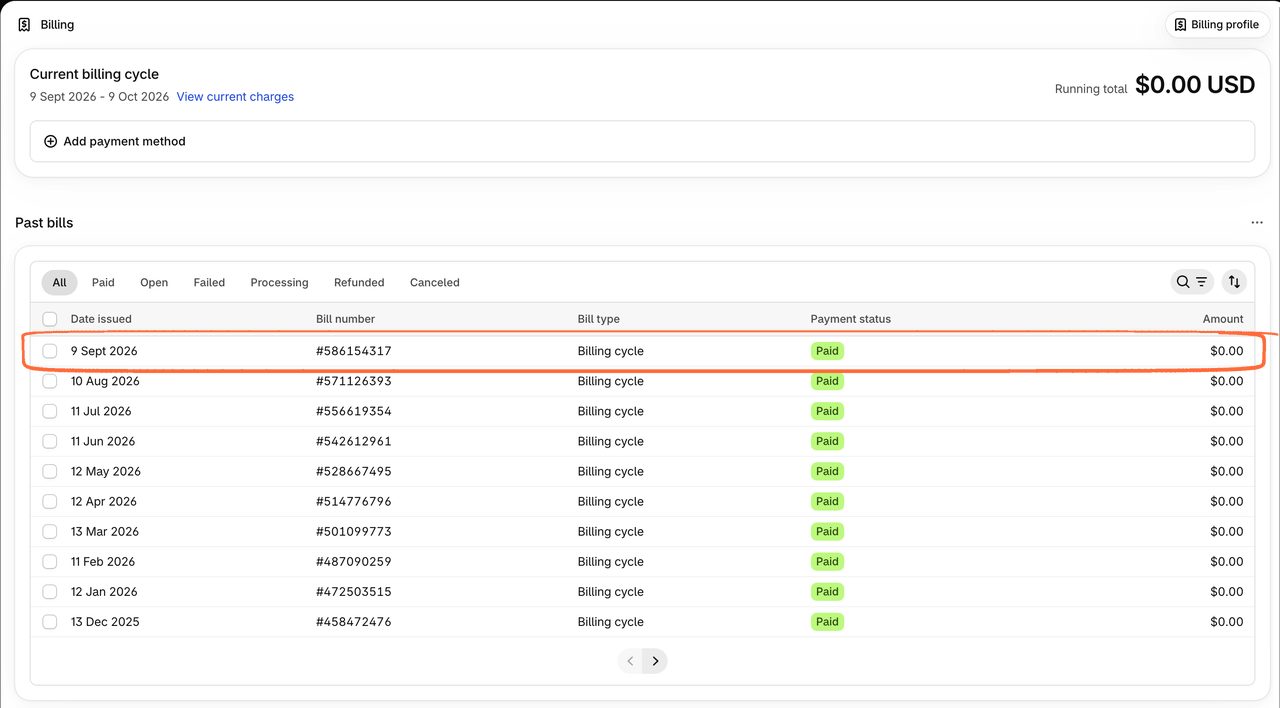Check the 9 Sept 2026 bill checkbox

[x=50, y=351]
